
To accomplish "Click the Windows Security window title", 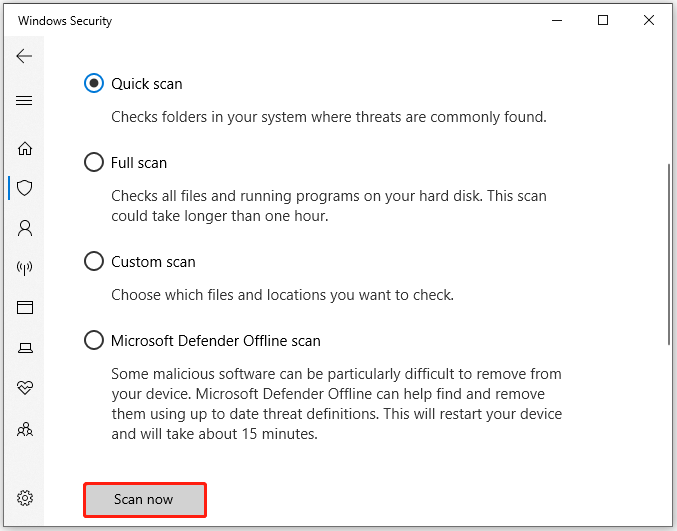I will [65, 21].
